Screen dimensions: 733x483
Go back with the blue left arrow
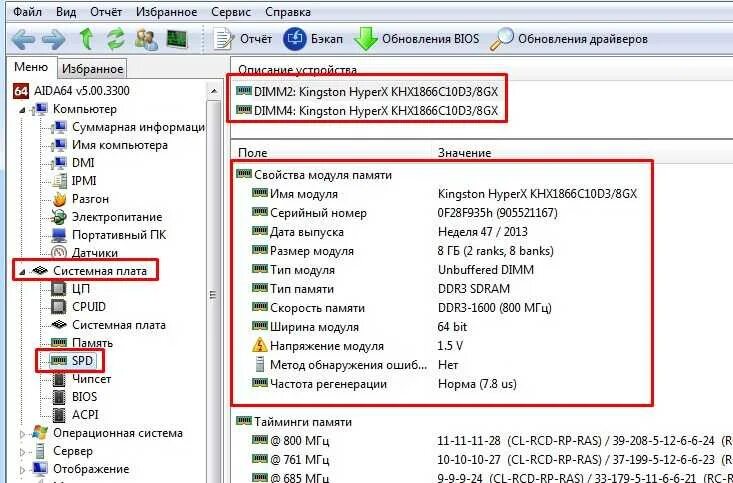[x=23, y=39]
